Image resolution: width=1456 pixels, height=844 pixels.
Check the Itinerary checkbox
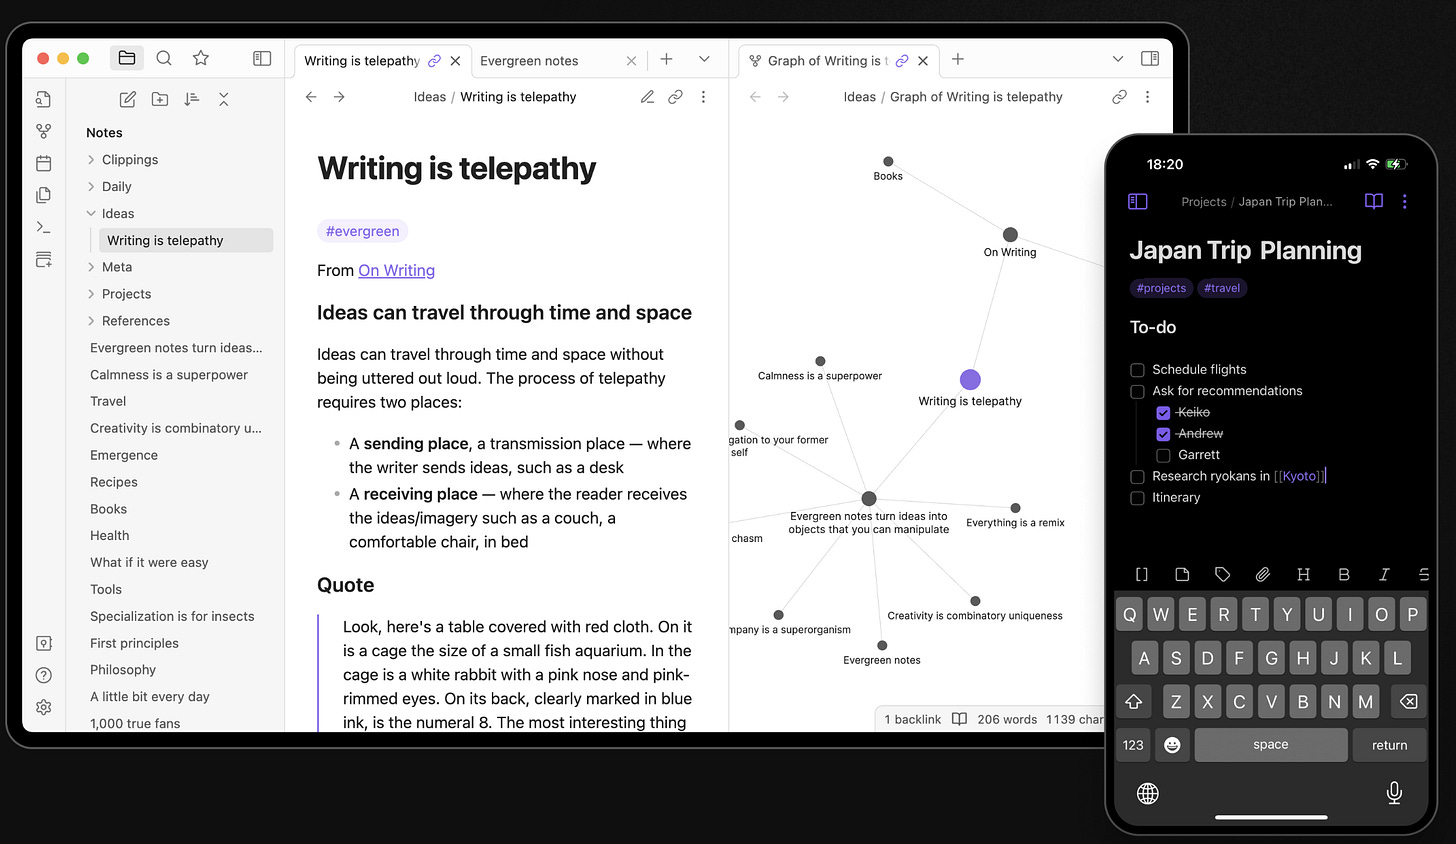[x=1137, y=498]
